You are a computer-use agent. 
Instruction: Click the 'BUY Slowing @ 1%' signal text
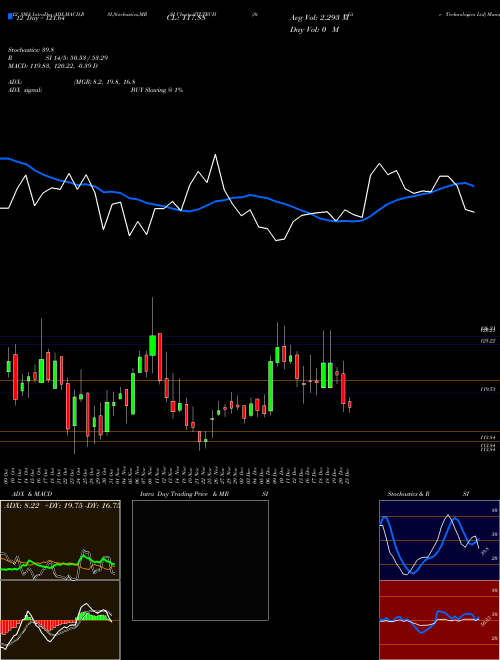(157, 90)
